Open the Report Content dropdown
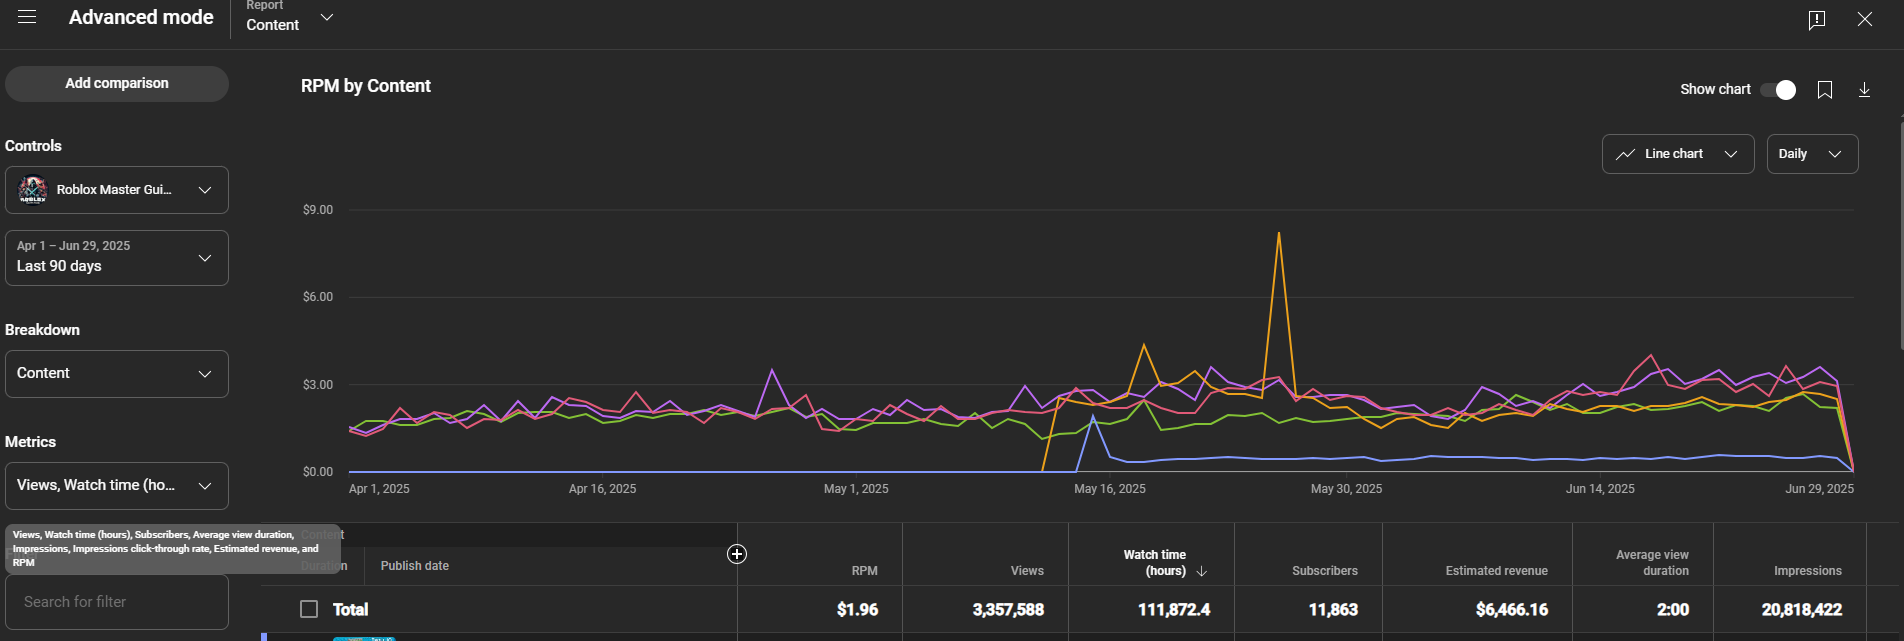This screenshot has height=641, width=1904. 290,18
